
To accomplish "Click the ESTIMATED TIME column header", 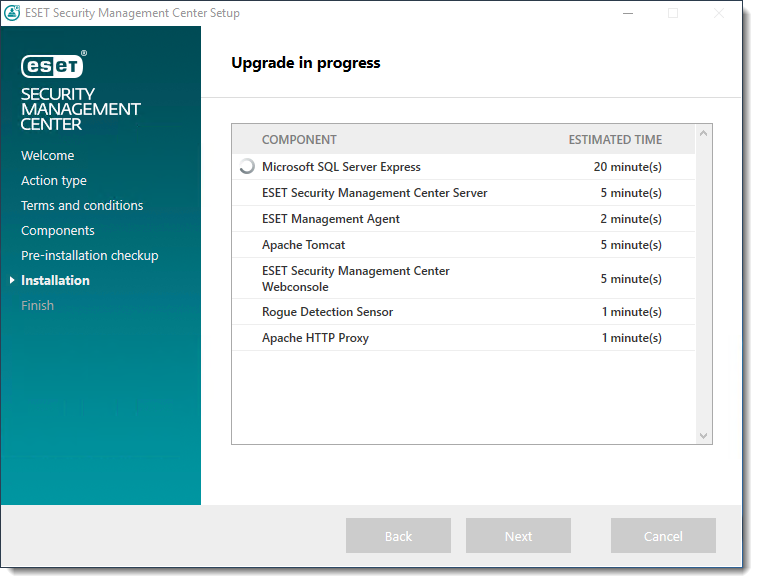I will [x=615, y=140].
